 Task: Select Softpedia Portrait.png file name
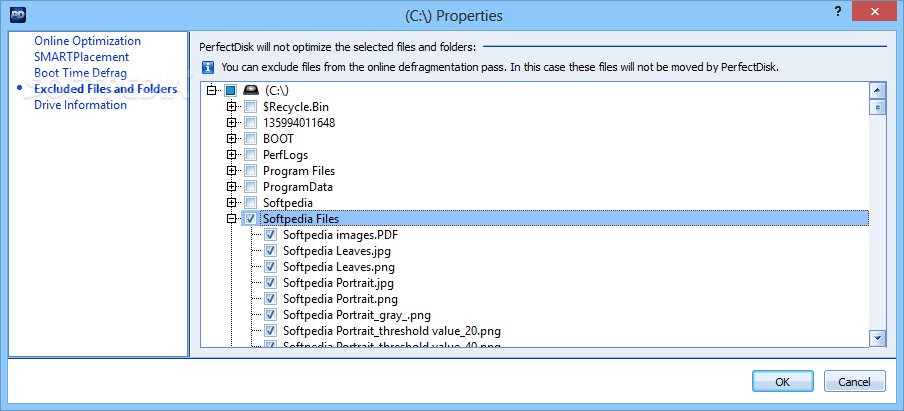point(340,299)
